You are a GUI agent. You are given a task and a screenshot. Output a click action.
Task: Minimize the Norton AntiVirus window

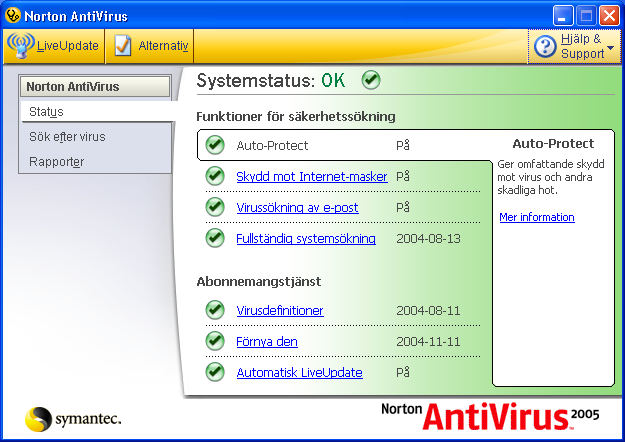coord(563,16)
